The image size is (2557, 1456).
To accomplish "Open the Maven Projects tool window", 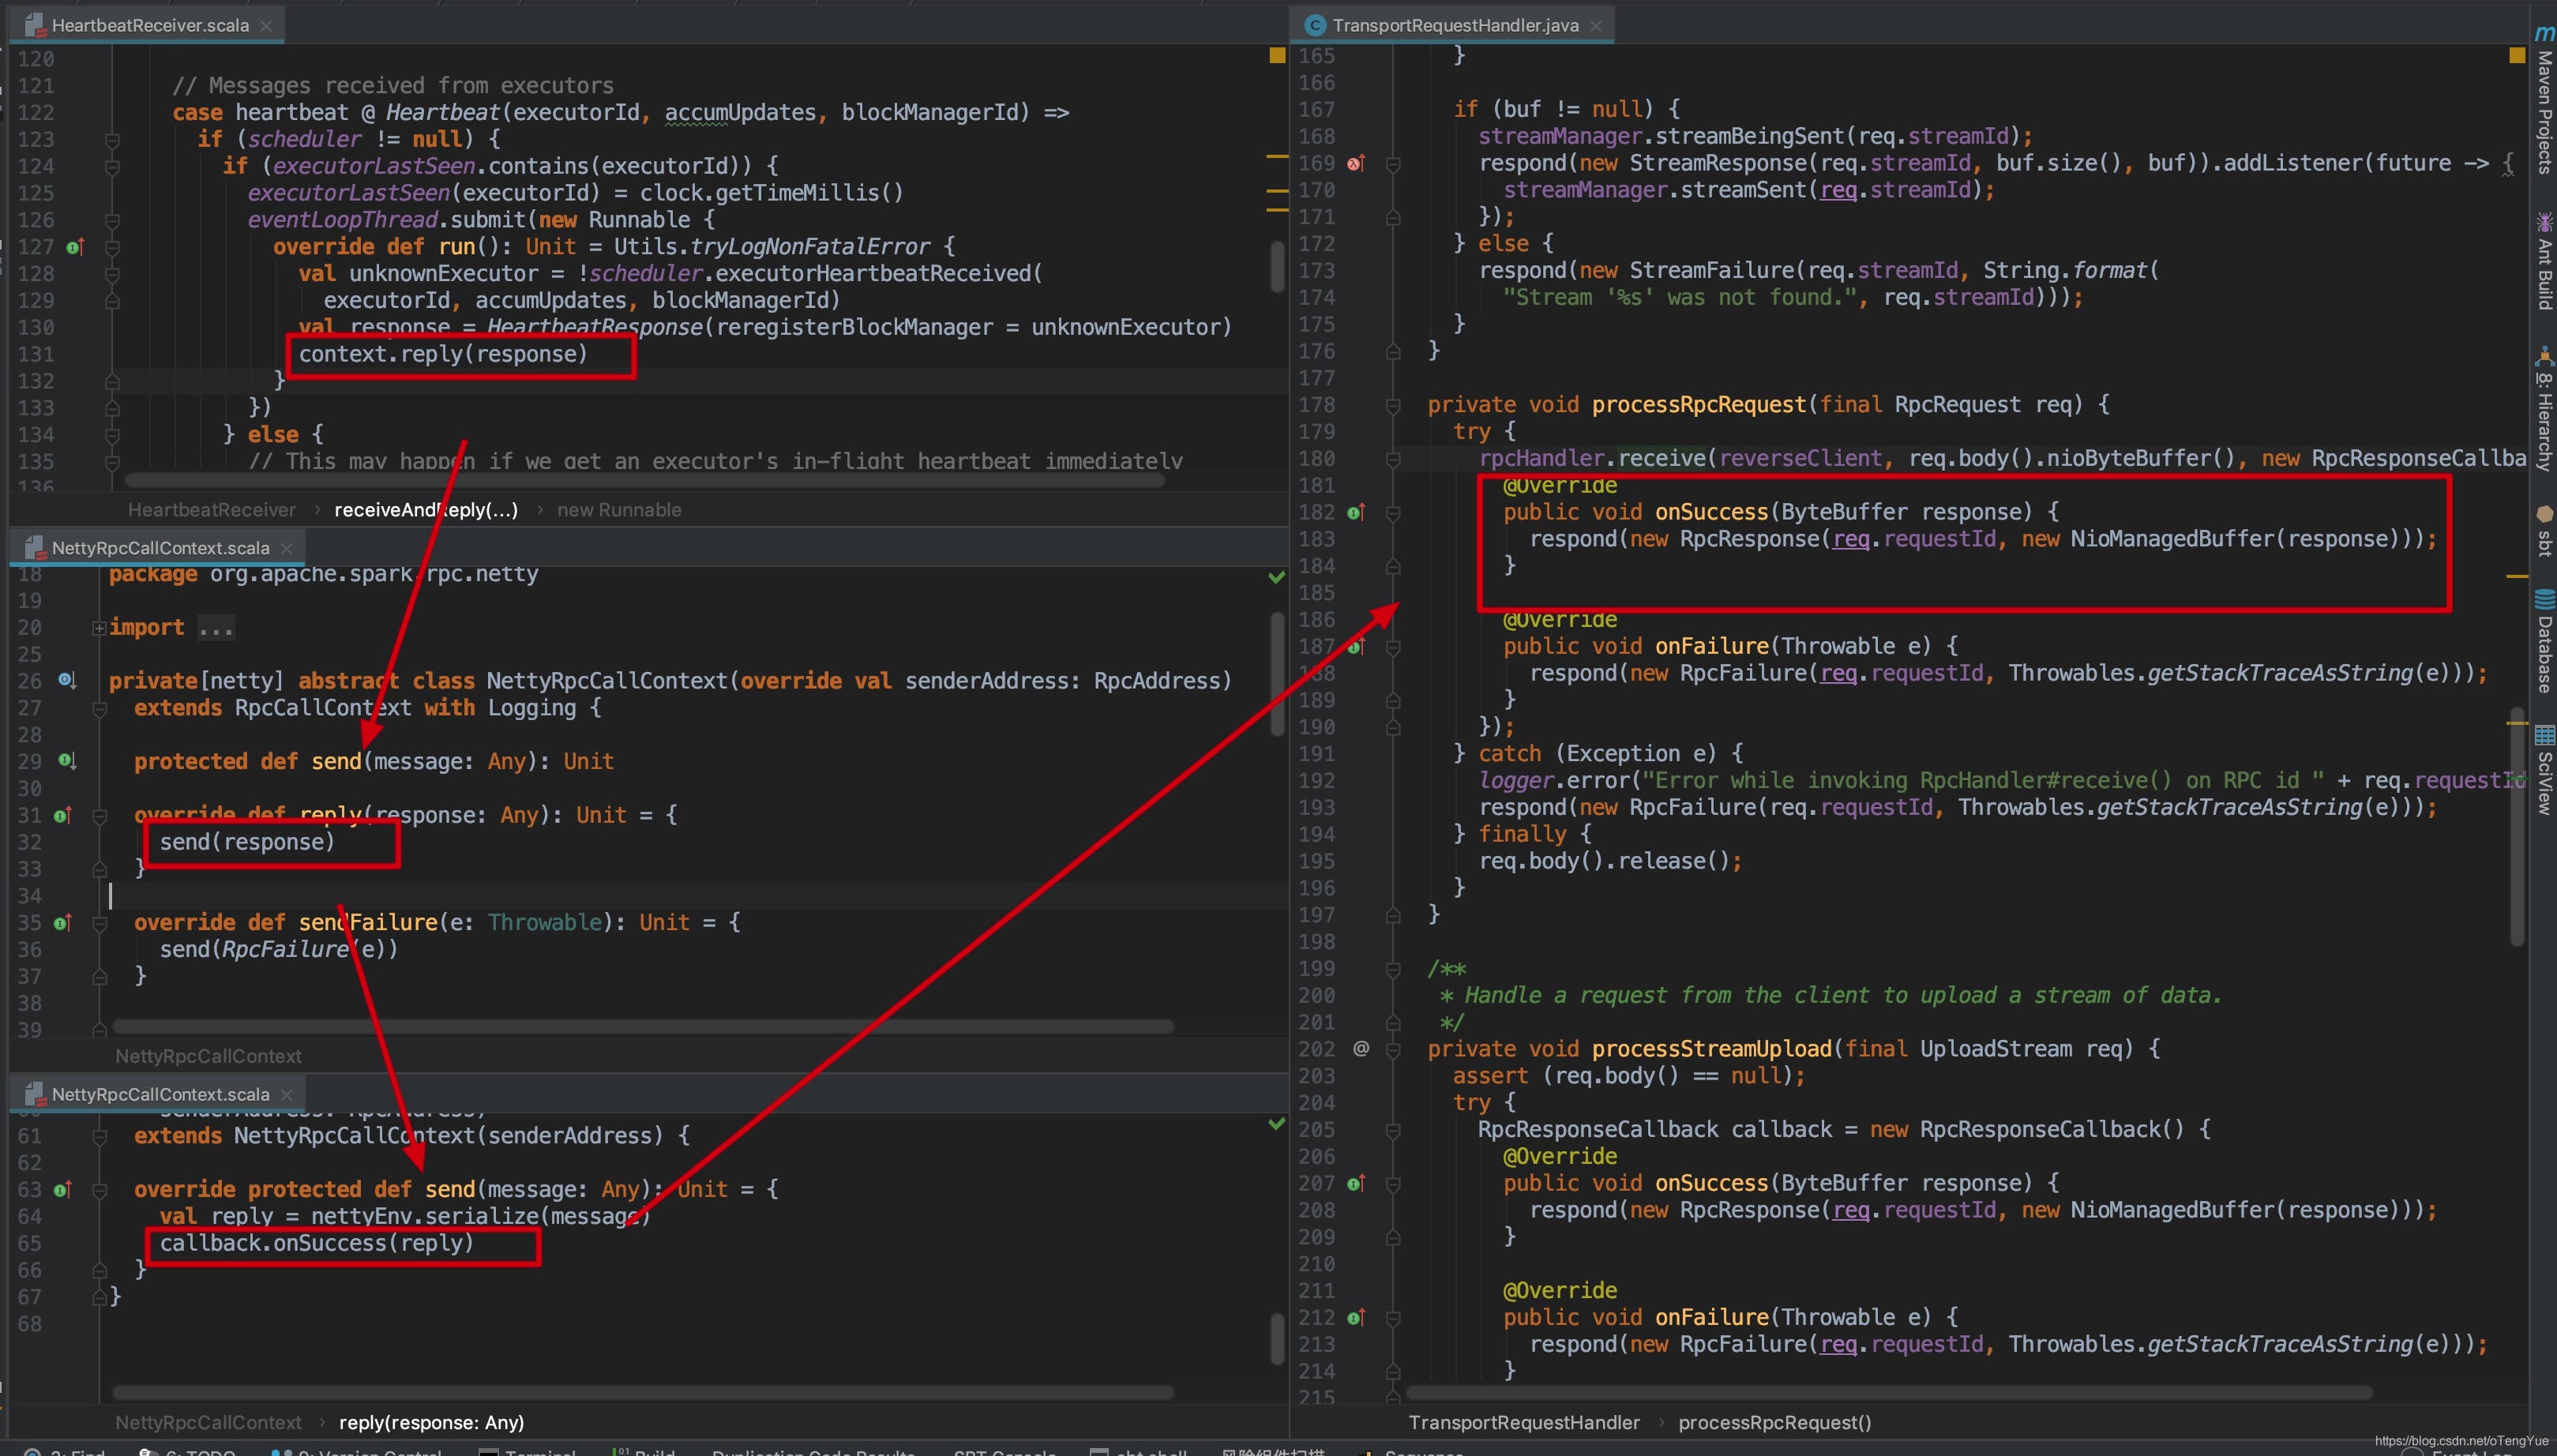I will tap(2544, 100).
